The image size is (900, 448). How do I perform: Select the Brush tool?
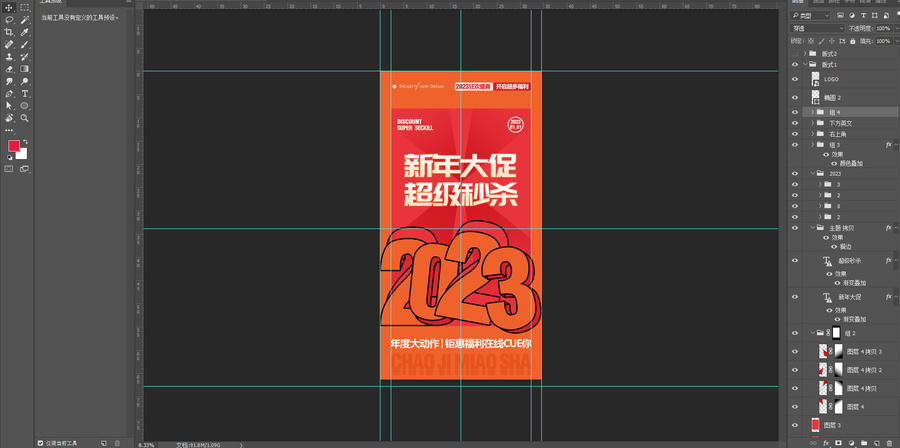[x=25, y=44]
